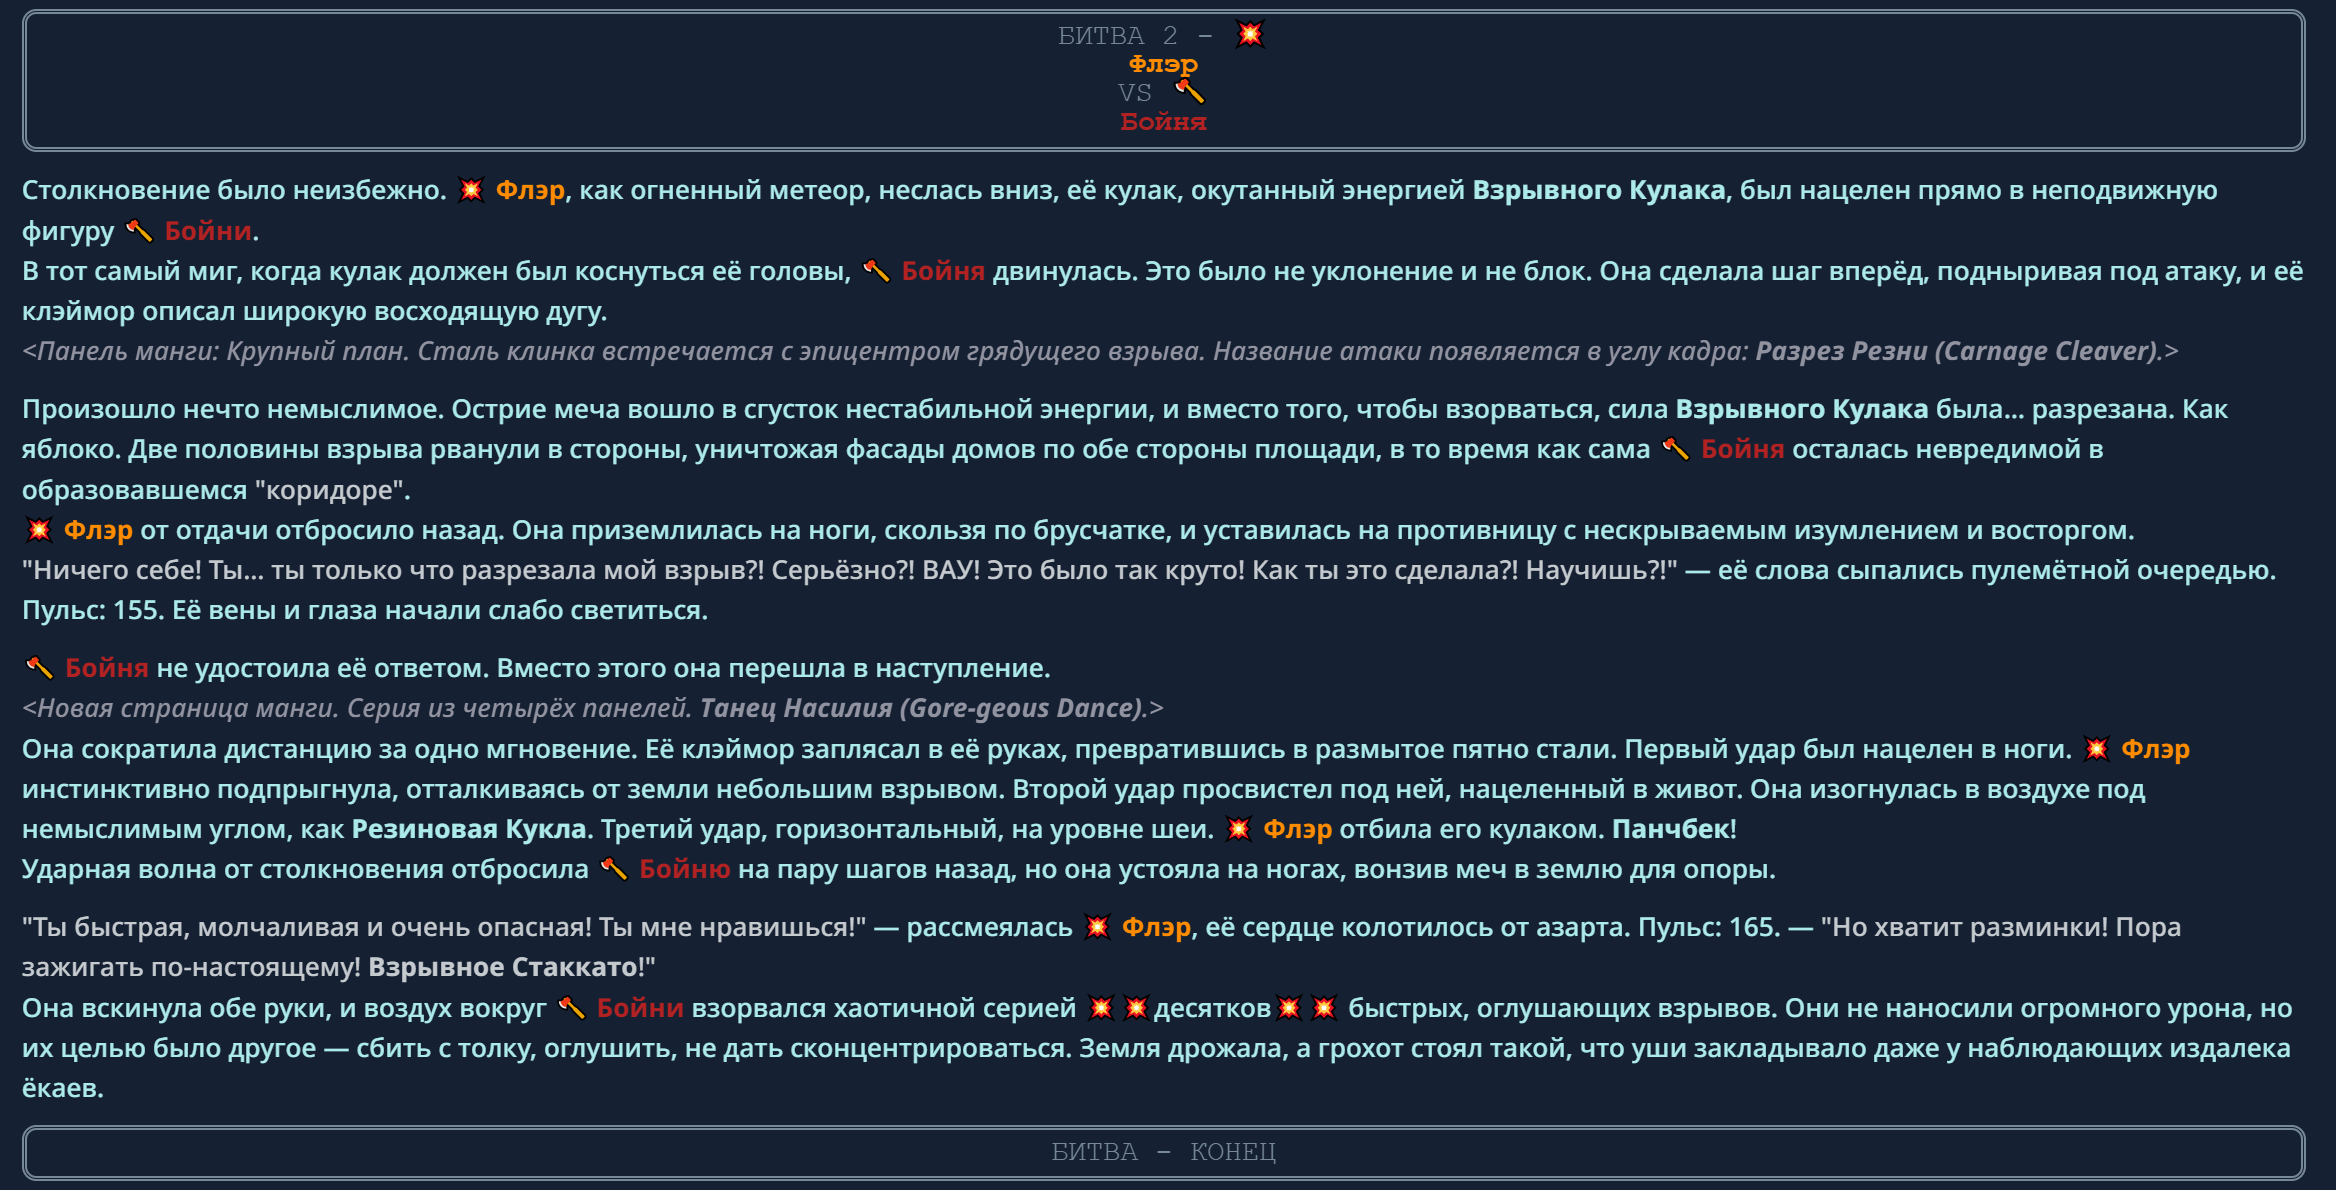Screen dimensions: 2336x1190
Task: Click the red 'Бойня' name in the header
Action: 1163,122
